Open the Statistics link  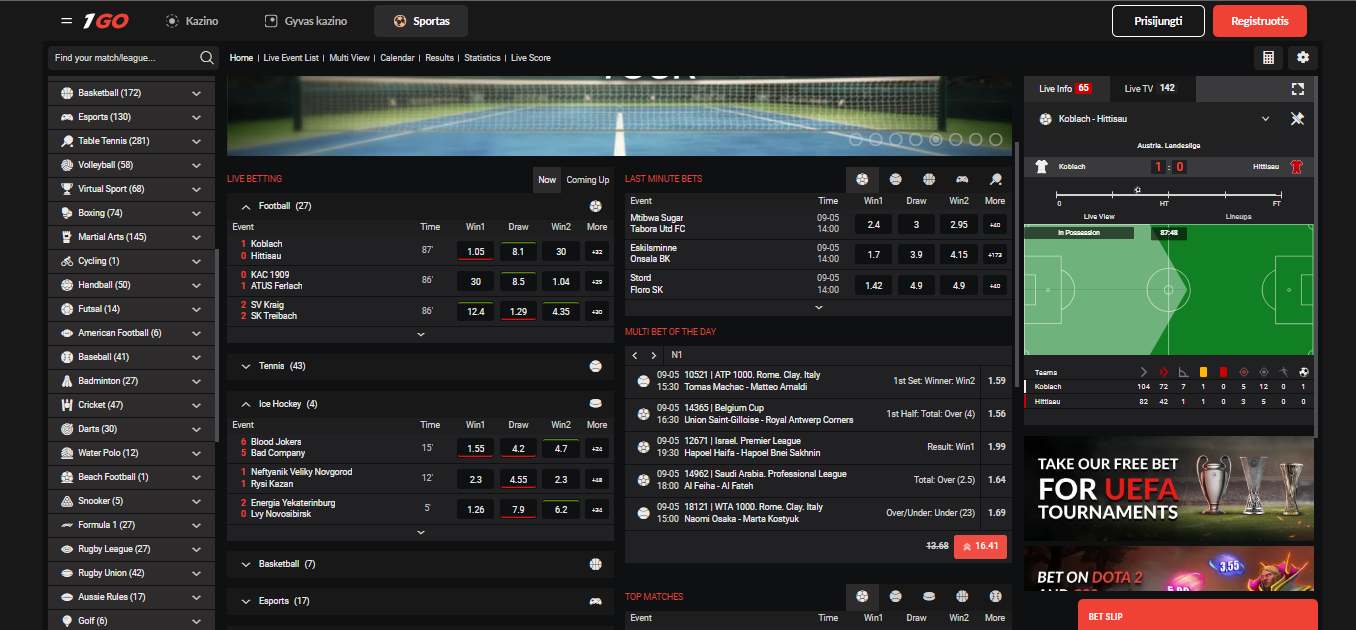[482, 58]
